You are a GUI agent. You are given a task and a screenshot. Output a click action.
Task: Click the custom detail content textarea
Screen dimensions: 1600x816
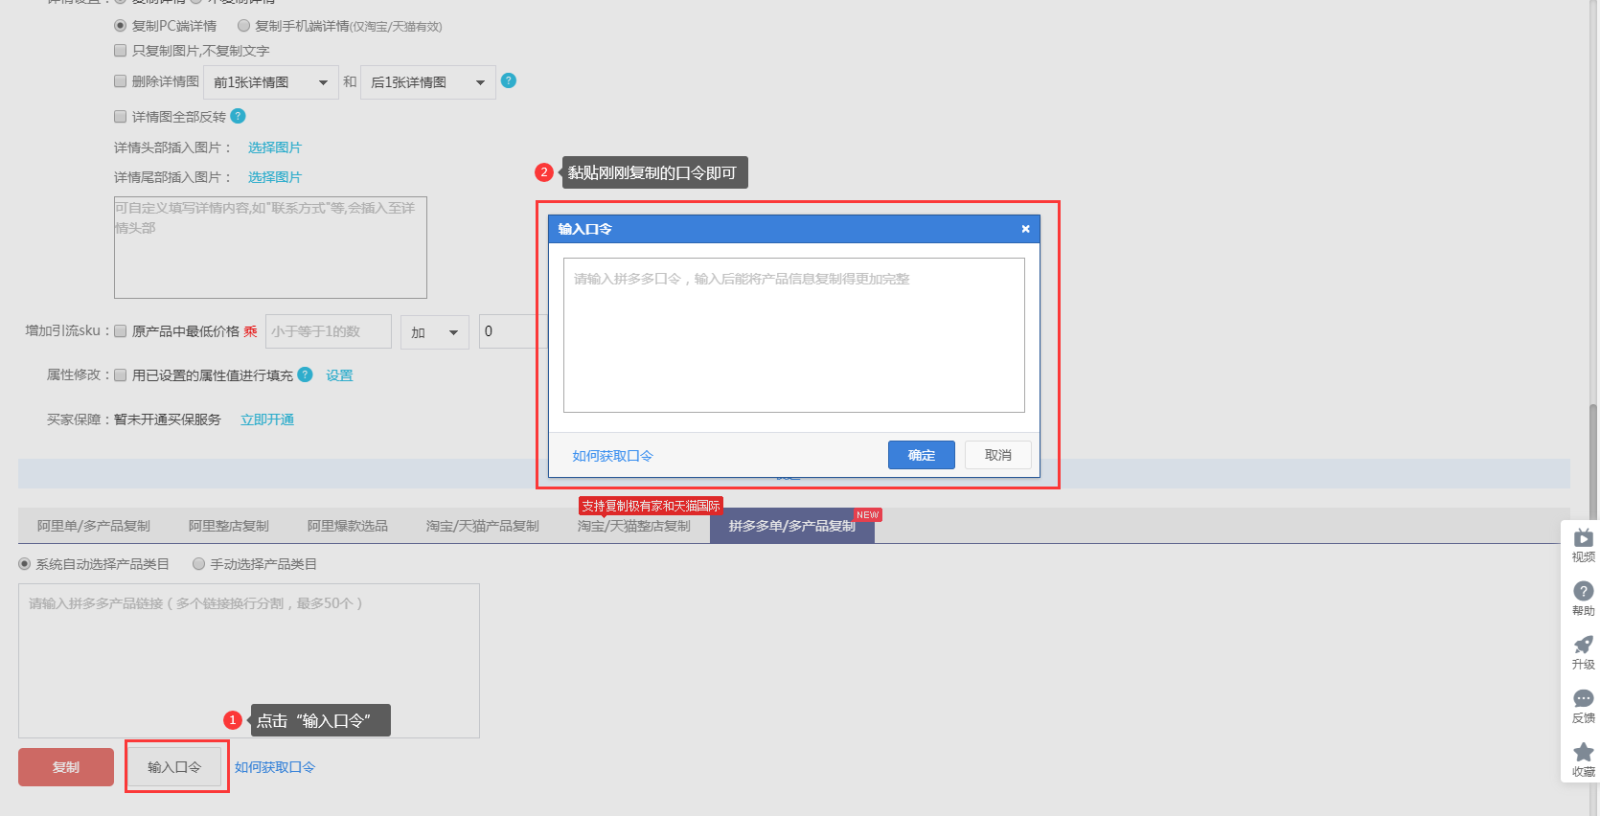pos(270,247)
